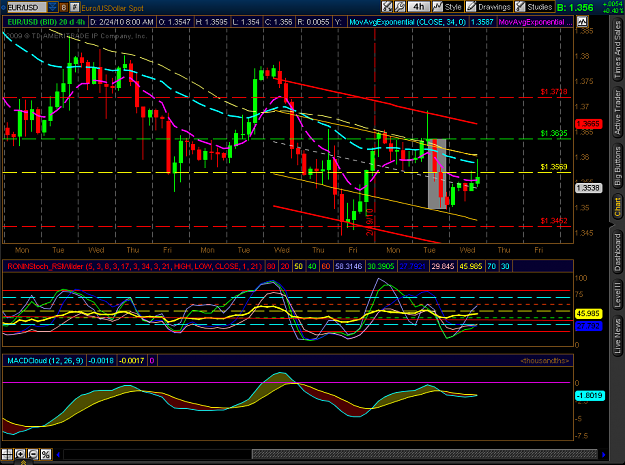Image resolution: width=625 pixels, height=465 pixels.
Task: Click the C: 1.356 close price cell
Action: tap(277, 22)
